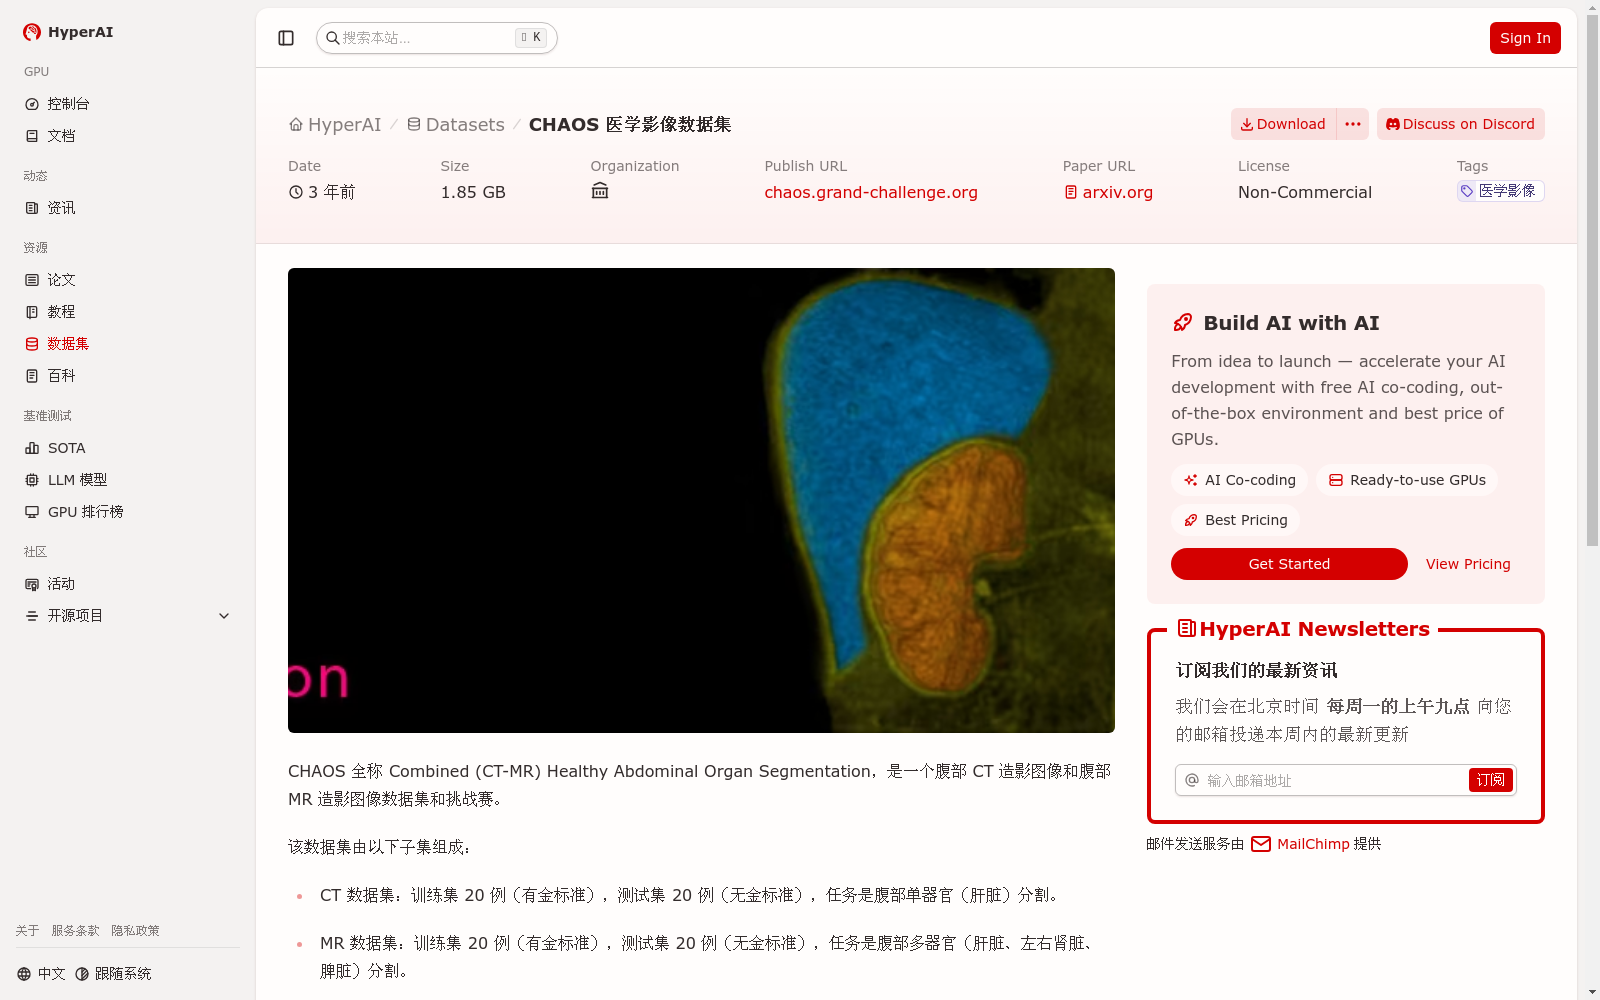Click the page vertical scrollbar

click(1592, 280)
